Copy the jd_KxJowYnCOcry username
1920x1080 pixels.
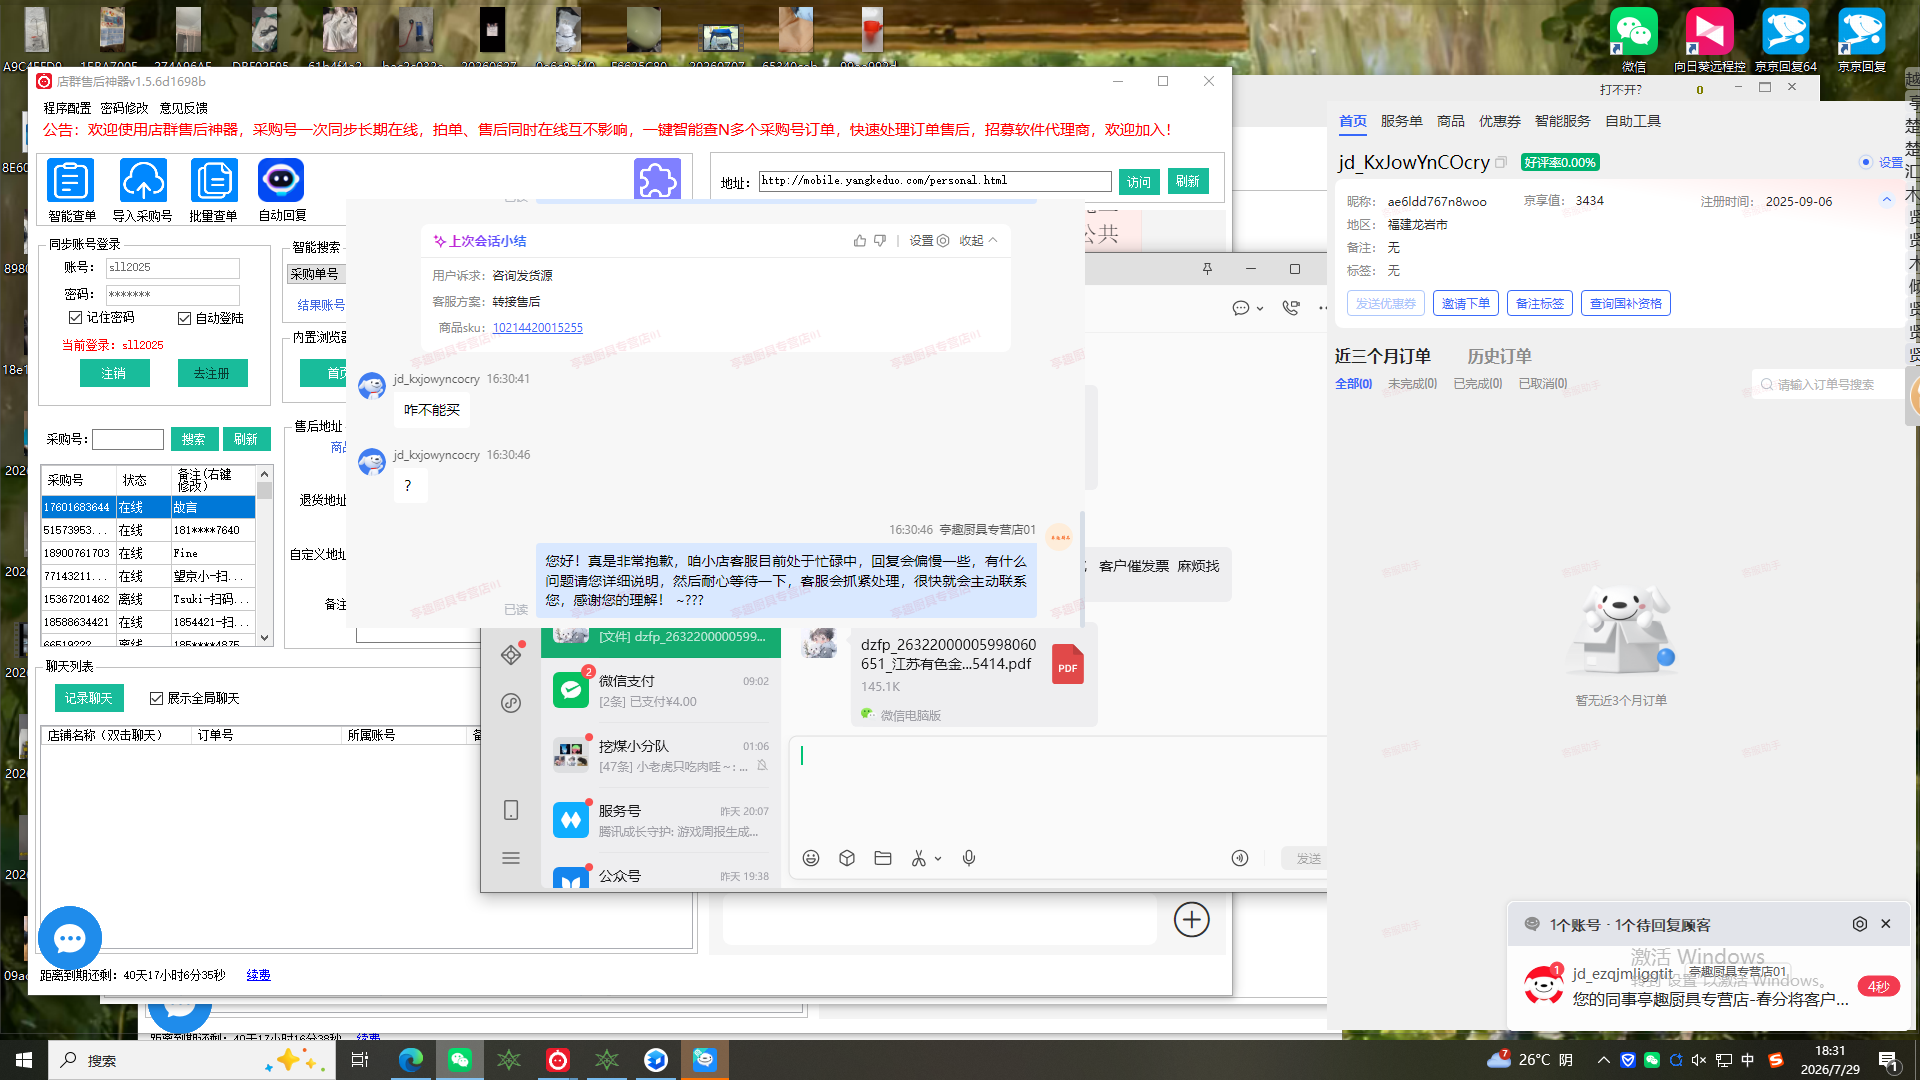coord(1500,162)
